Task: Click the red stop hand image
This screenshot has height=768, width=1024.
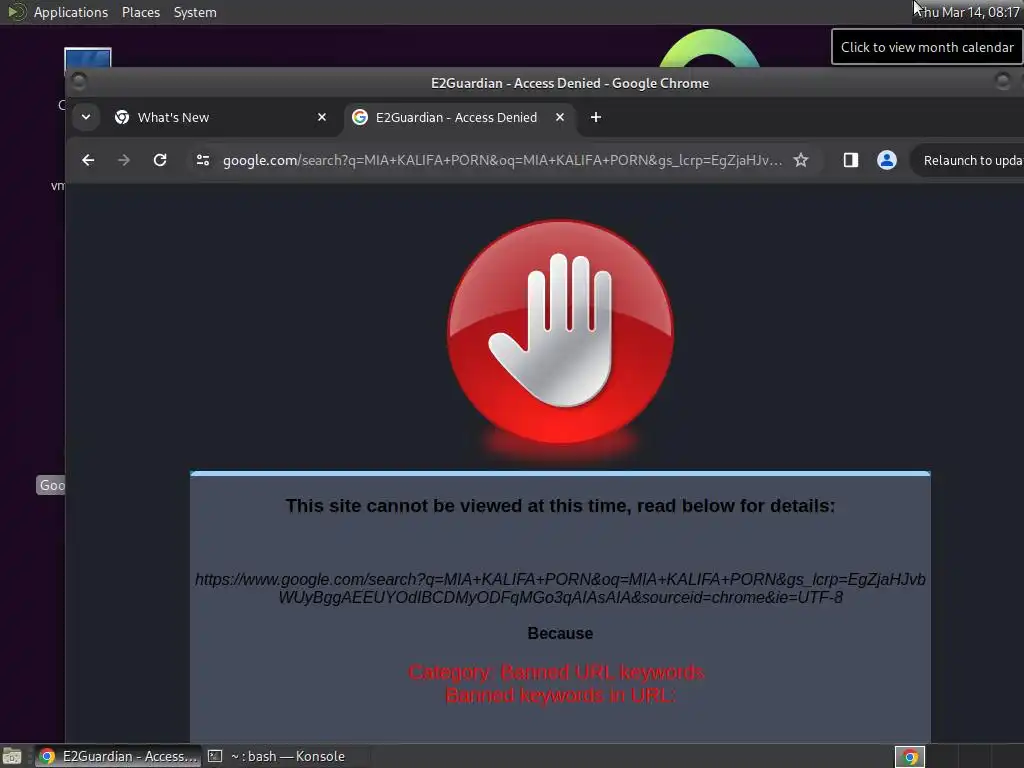Action: tap(560, 333)
